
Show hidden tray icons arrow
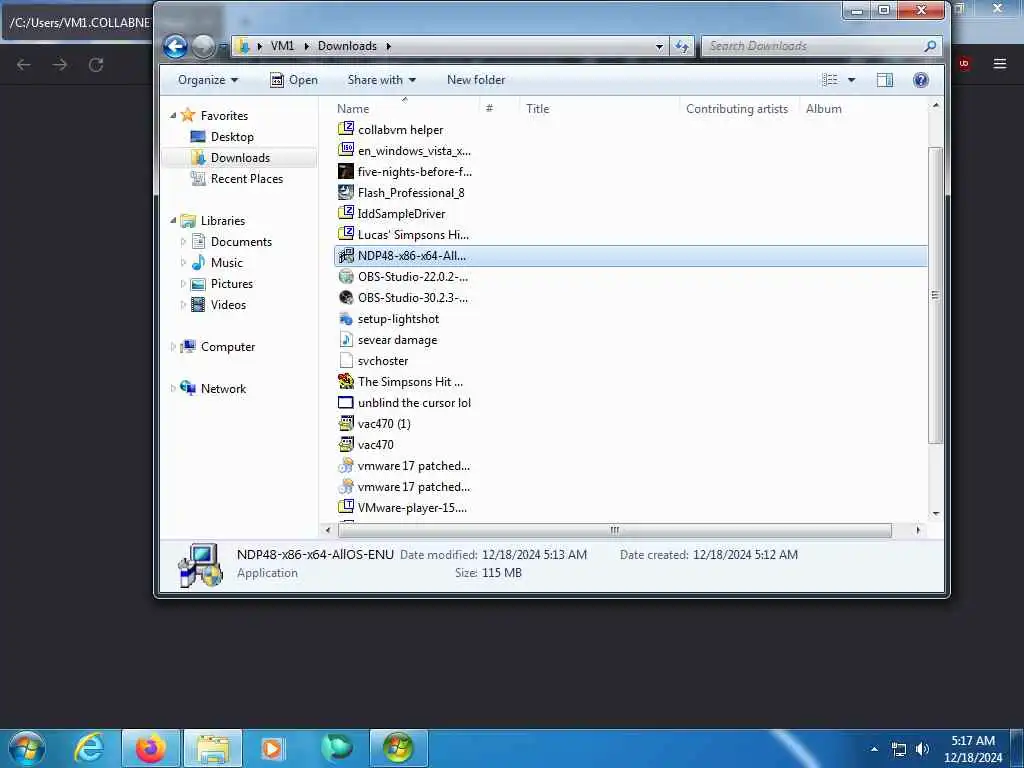pos(874,749)
